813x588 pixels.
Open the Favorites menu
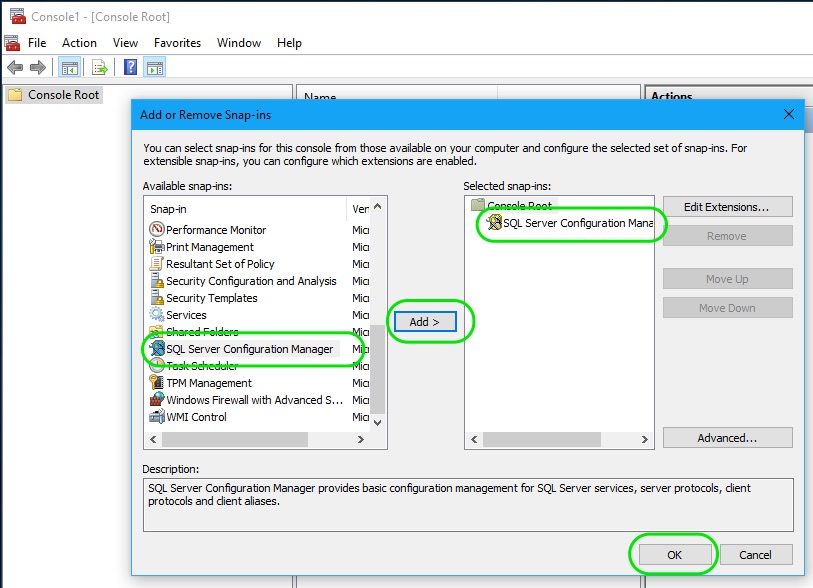[177, 43]
